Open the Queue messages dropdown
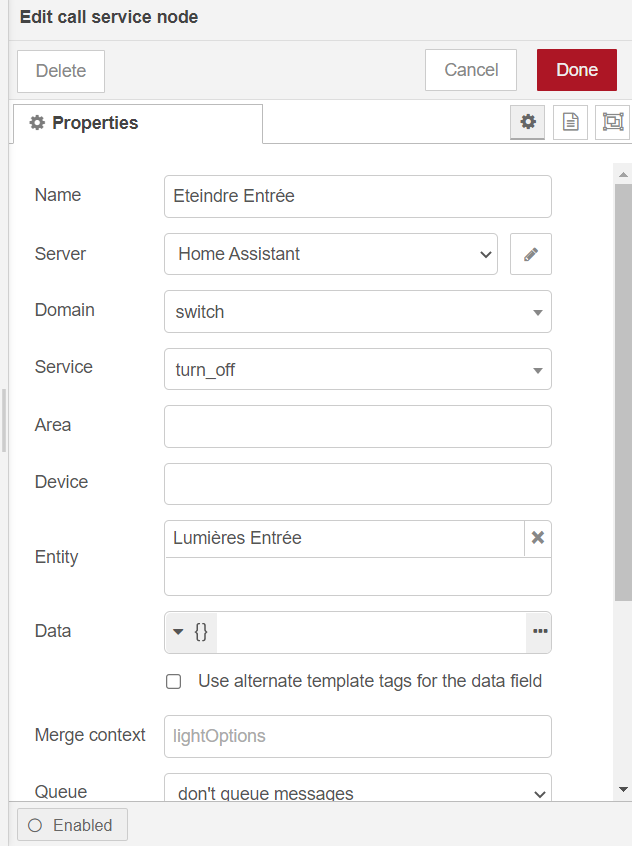 [358, 789]
